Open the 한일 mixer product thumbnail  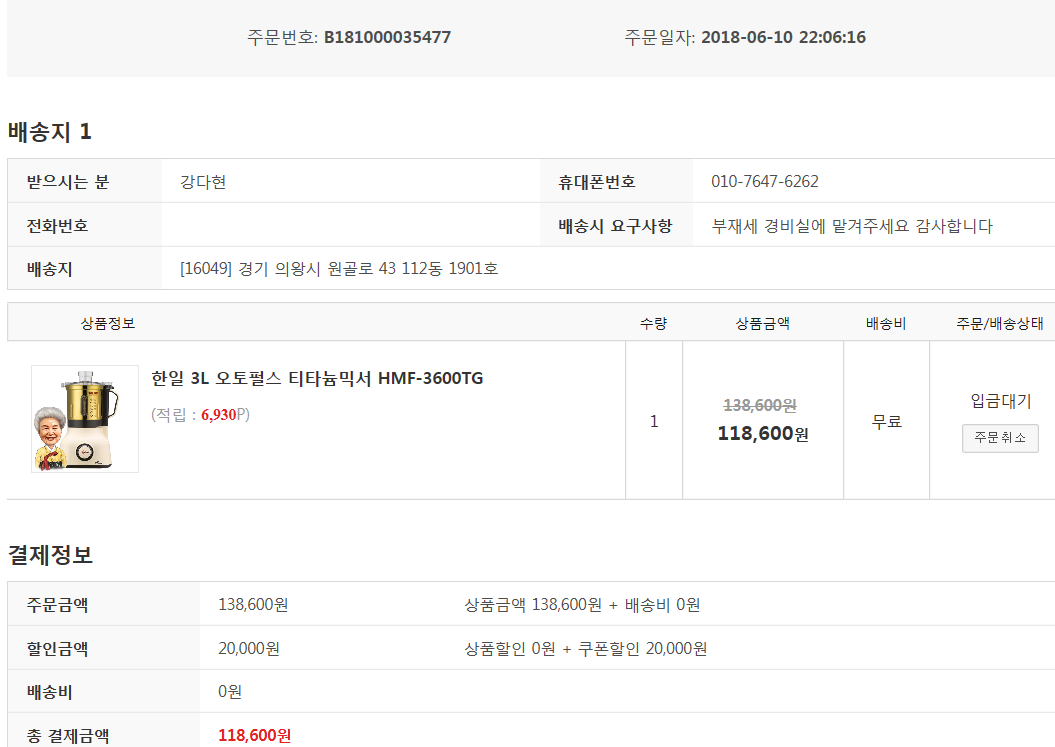(x=85, y=419)
